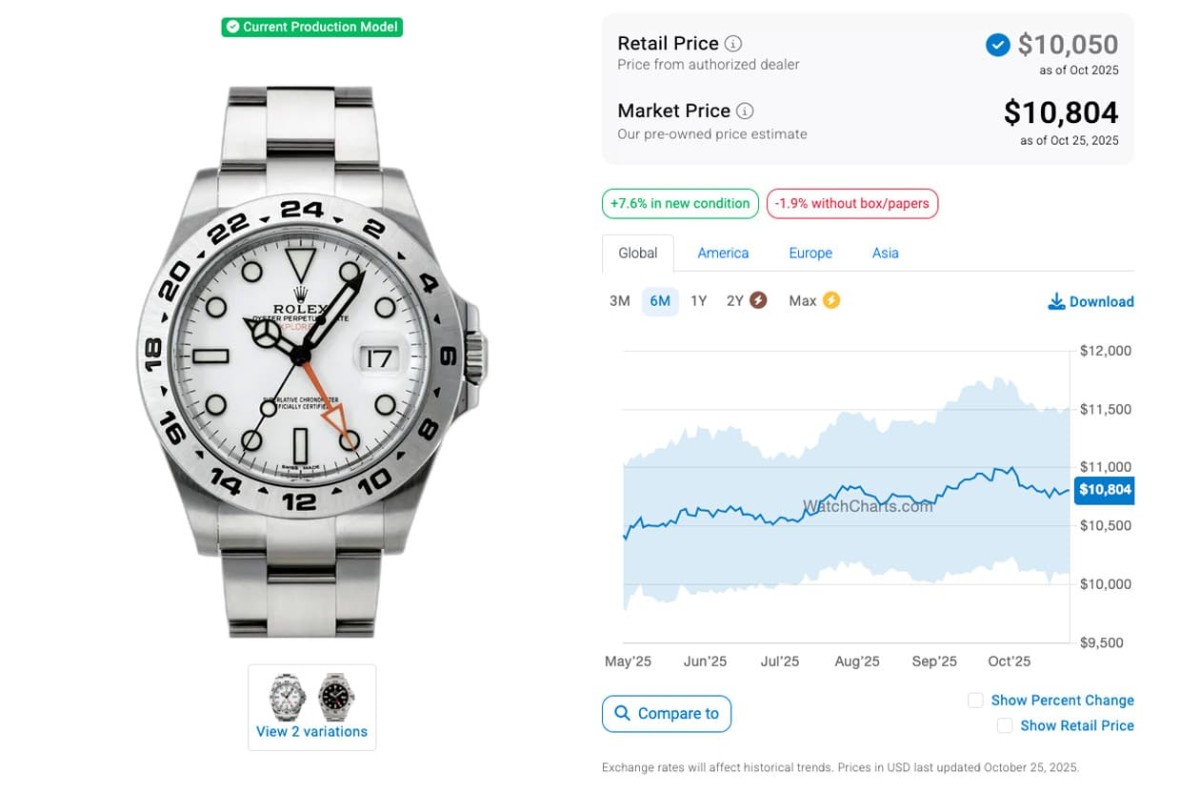Click the blue verified checkmark badge

click(997, 45)
